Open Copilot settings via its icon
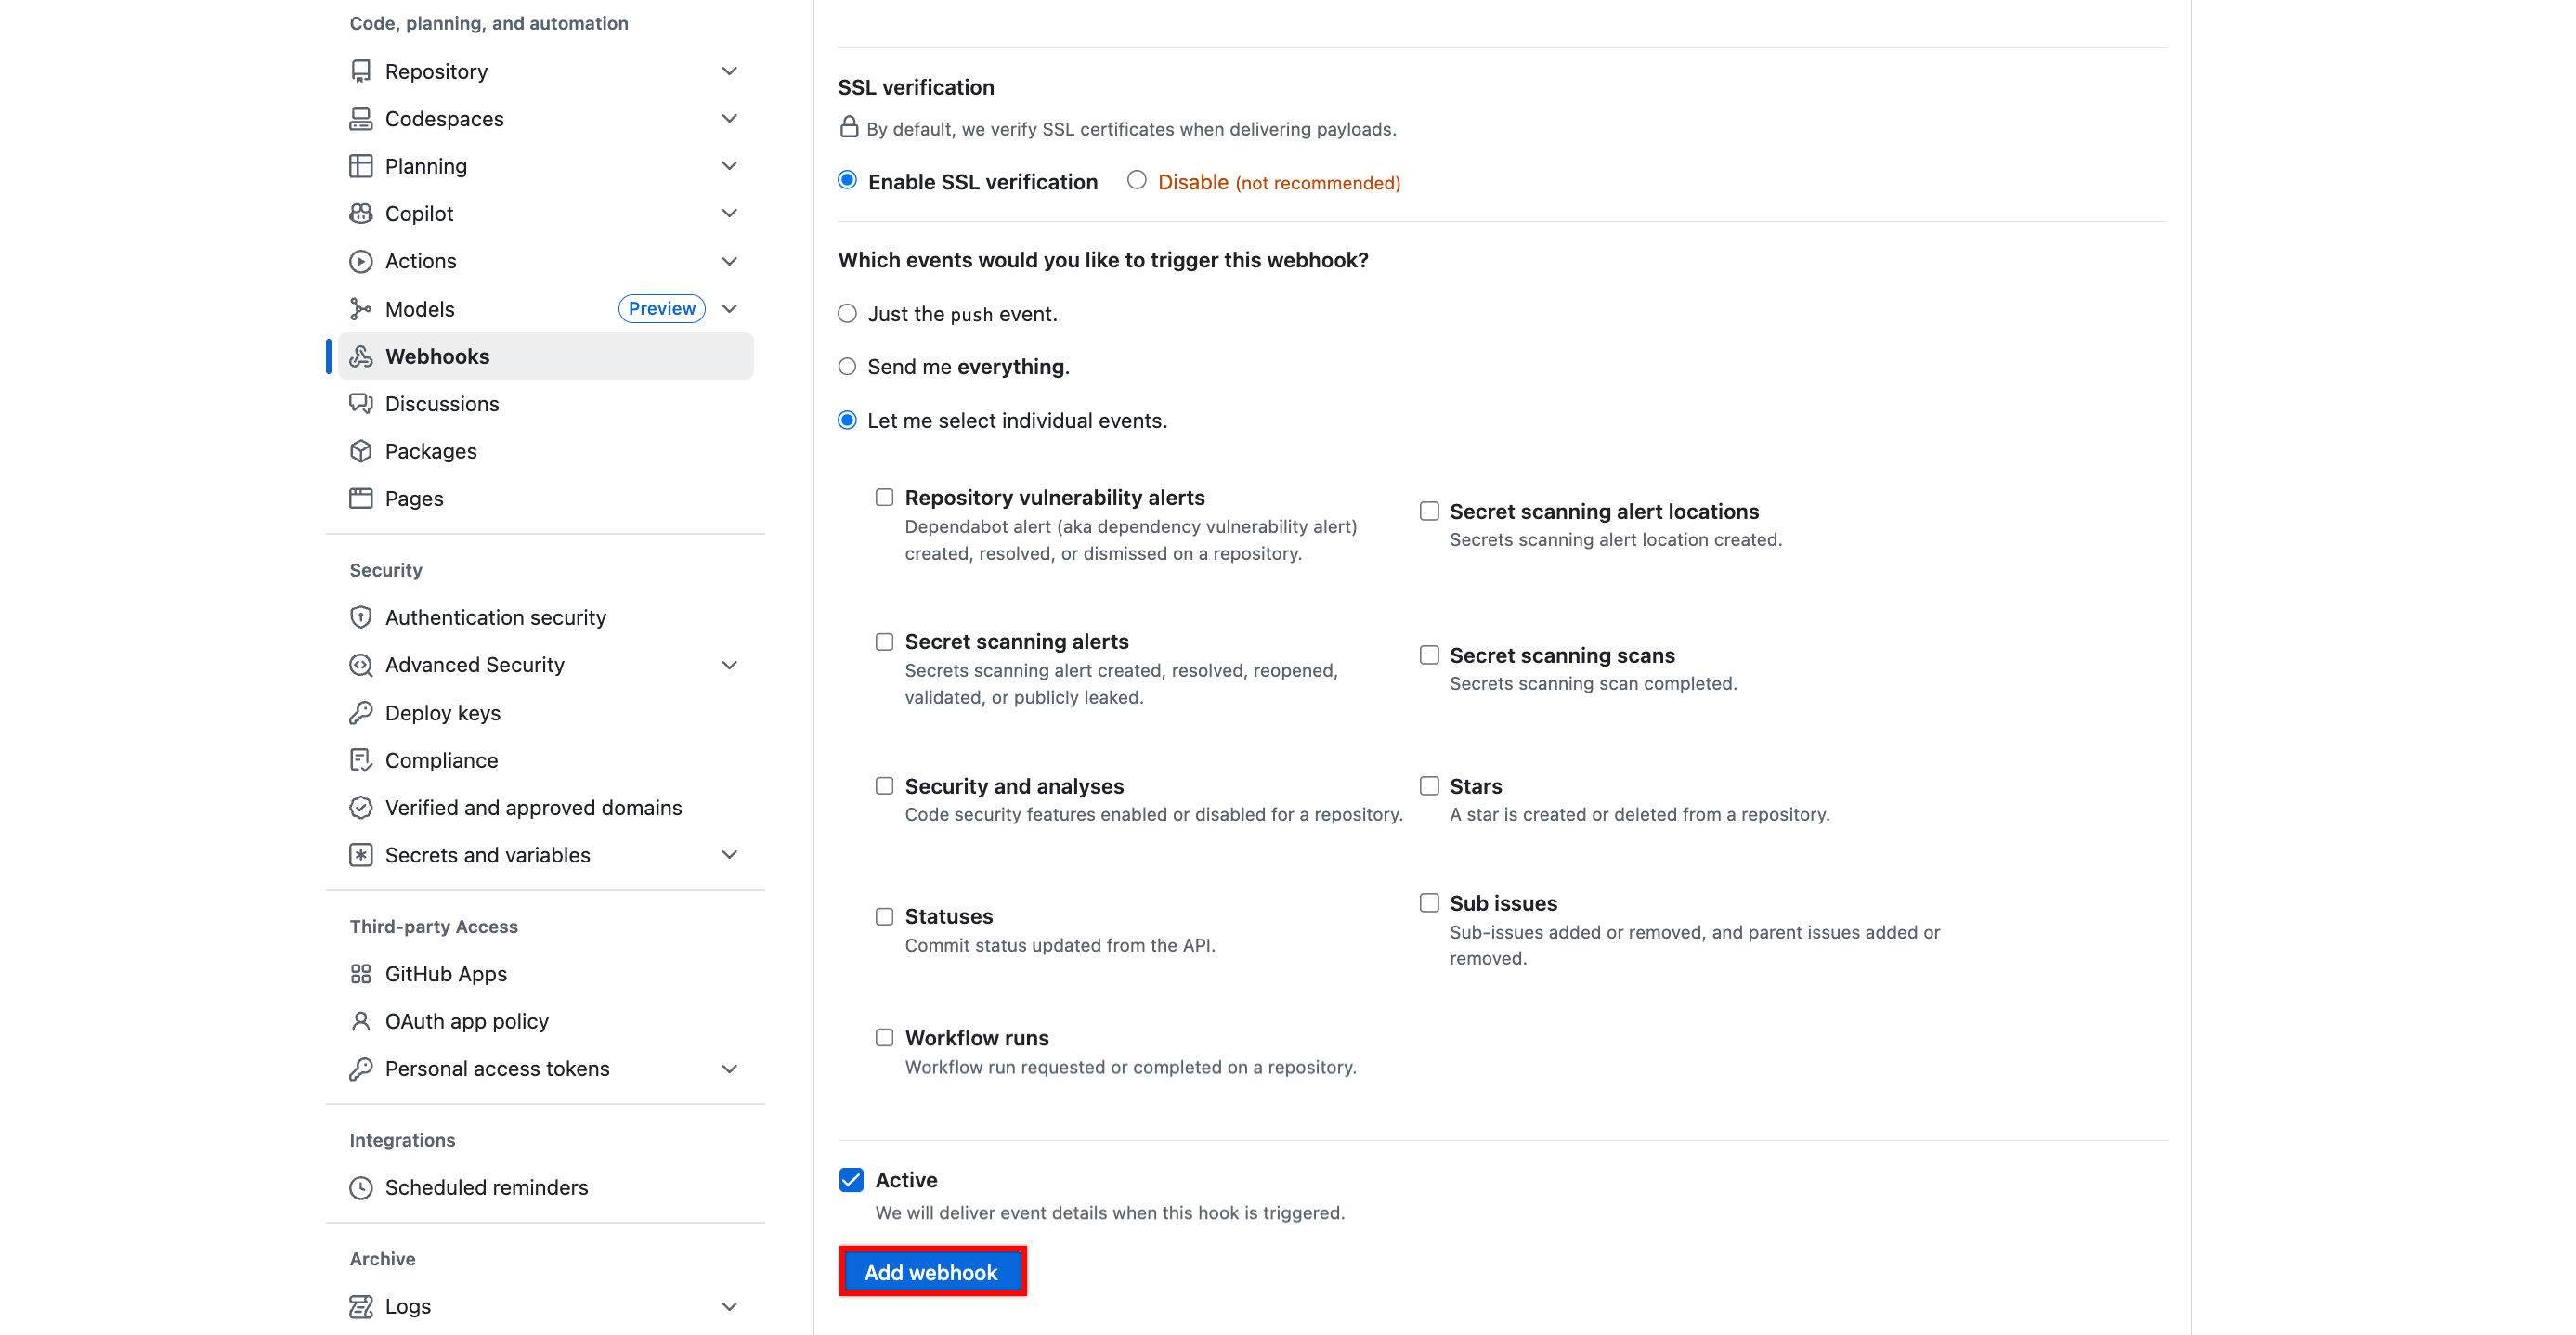2576x1335 pixels. coord(361,213)
